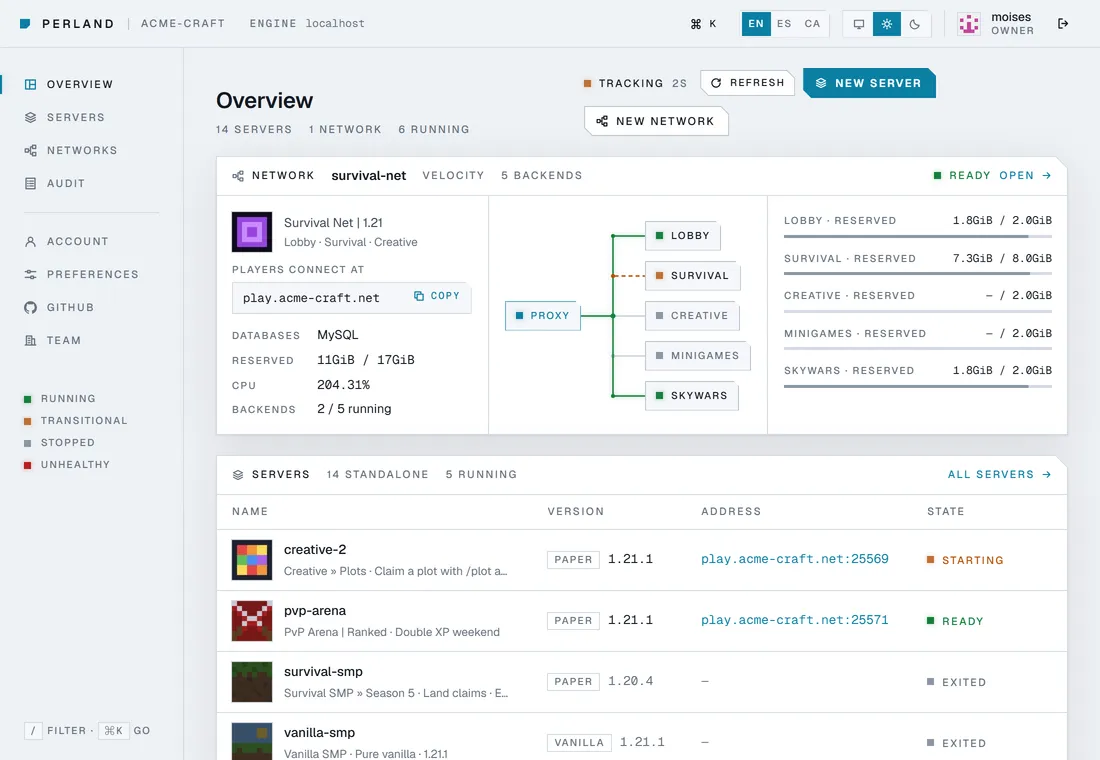Click the Tracking 2s indicator
The width and height of the screenshot is (1100, 760).
click(x=635, y=84)
